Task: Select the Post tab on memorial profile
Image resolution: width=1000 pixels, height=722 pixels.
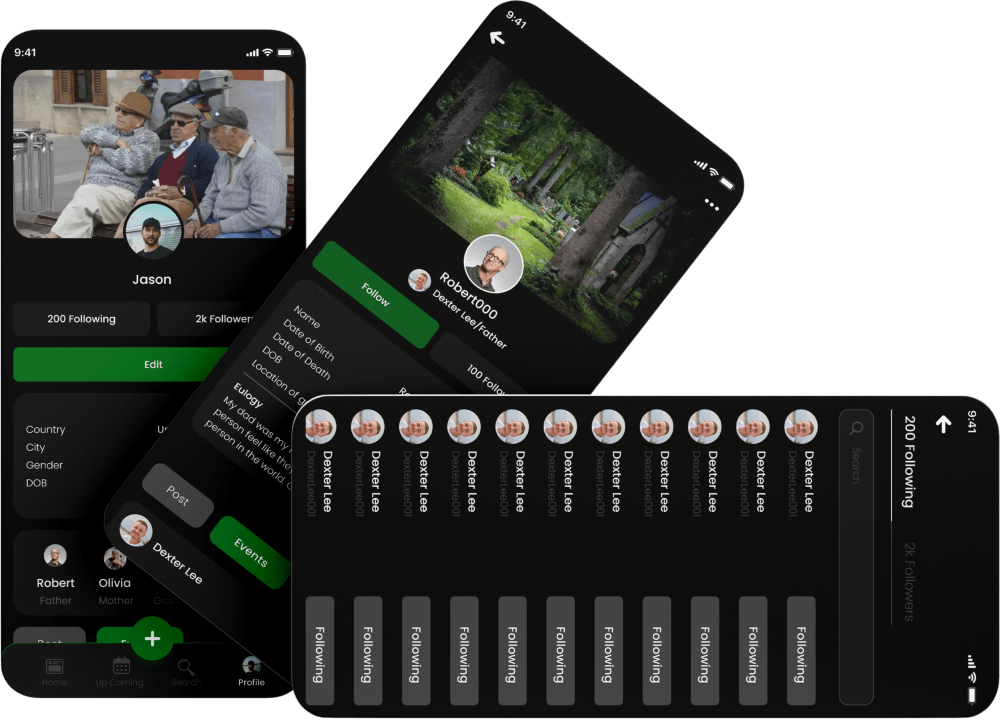Action: pyautogui.click(x=177, y=495)
